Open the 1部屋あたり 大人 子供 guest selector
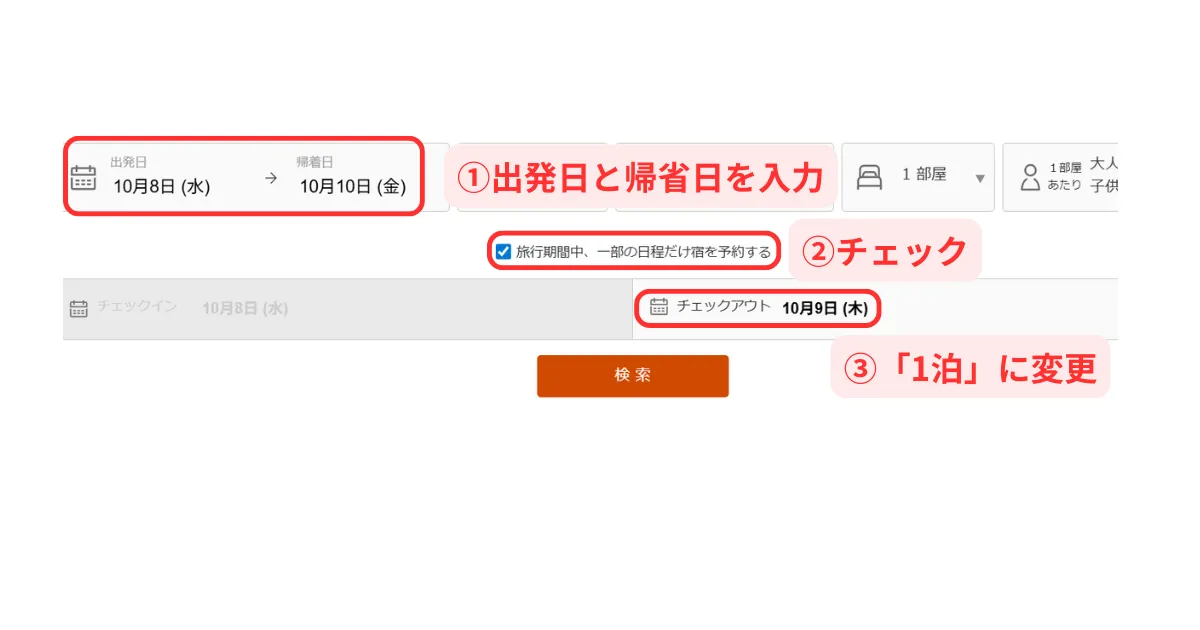 coord(1060,177)
